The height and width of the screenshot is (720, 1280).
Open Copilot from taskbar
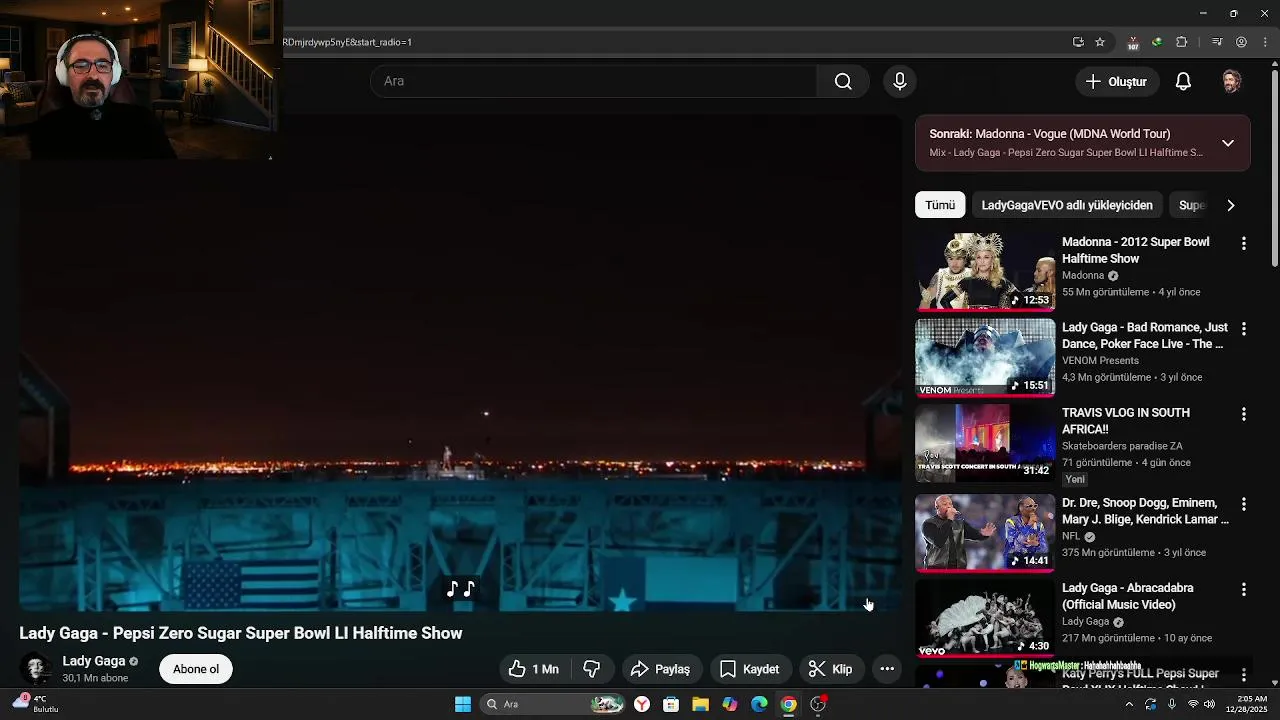point(730,704)
